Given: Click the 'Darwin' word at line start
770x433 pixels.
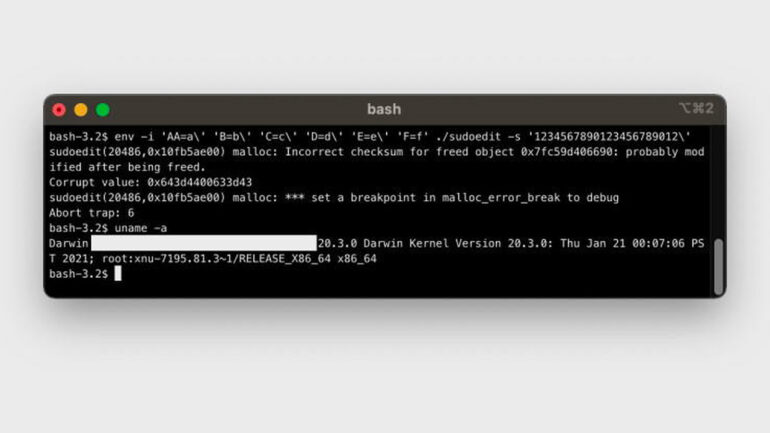Looking at the screenshot, I should tap(68, 244).
